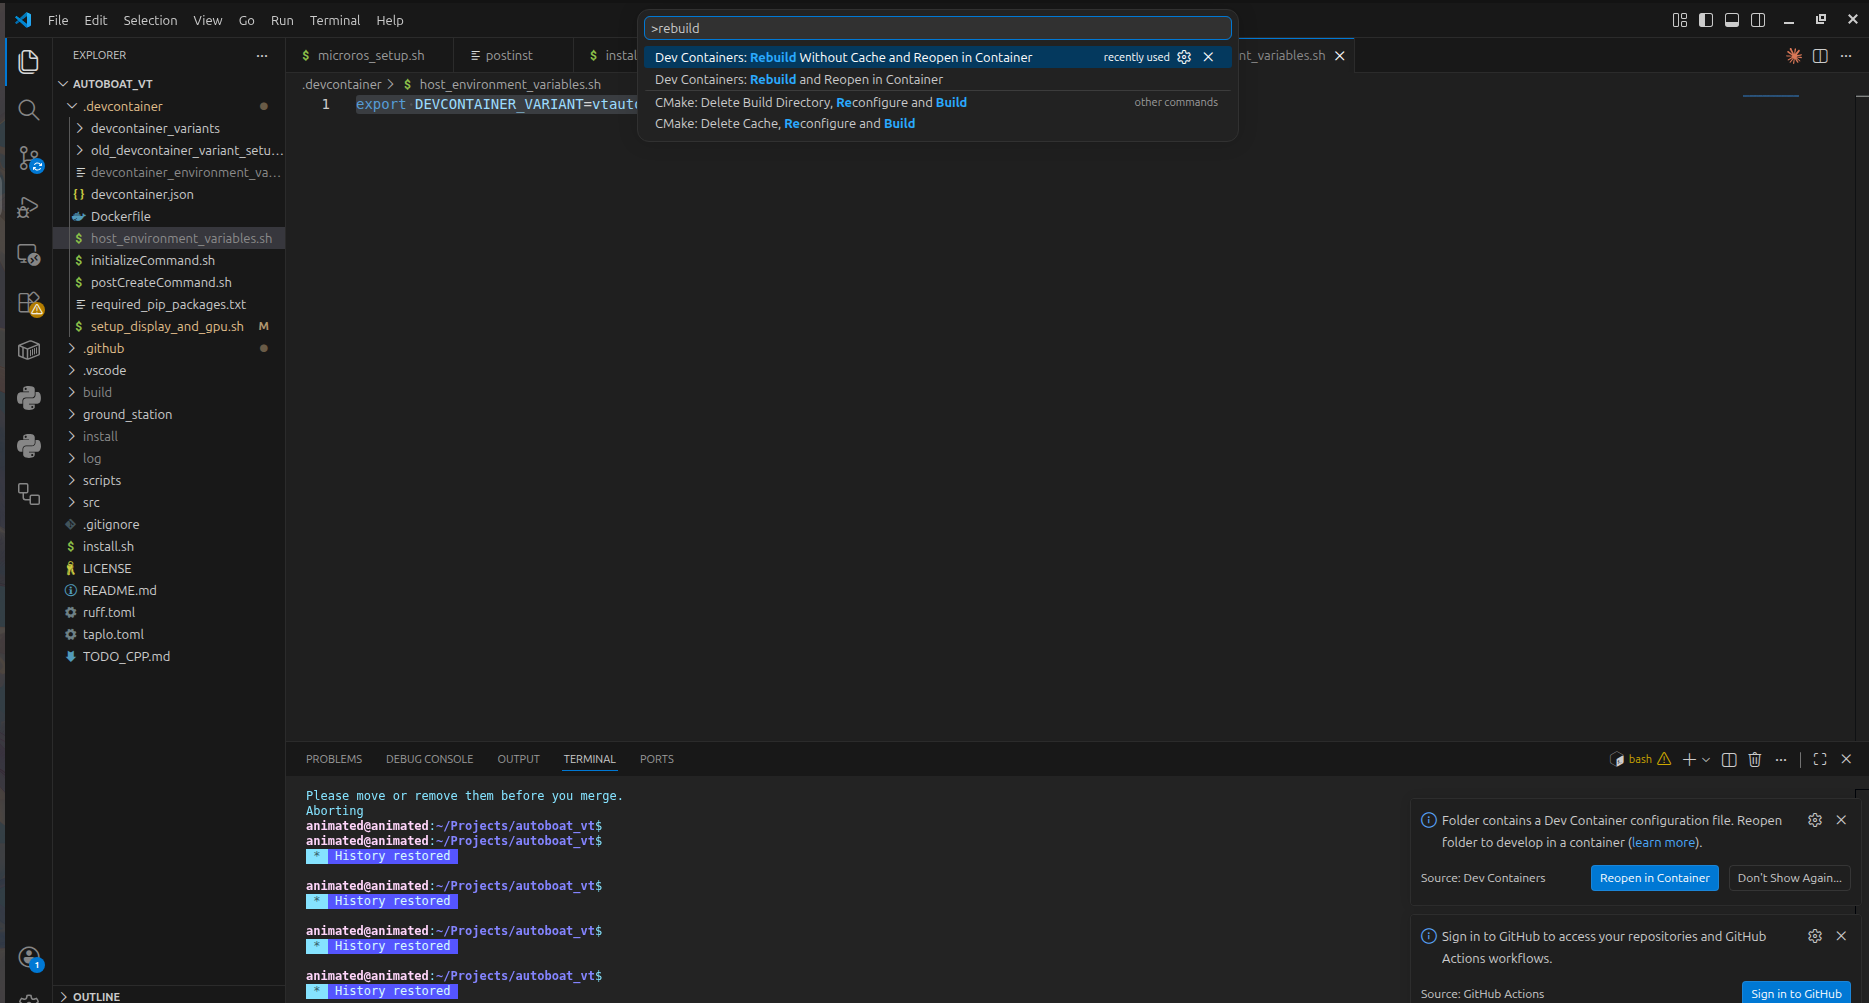This screenshot has width=1869, height=1003.
Task: Toggle the panel to maximize the terminal
Action: (x=1819, y=759)
